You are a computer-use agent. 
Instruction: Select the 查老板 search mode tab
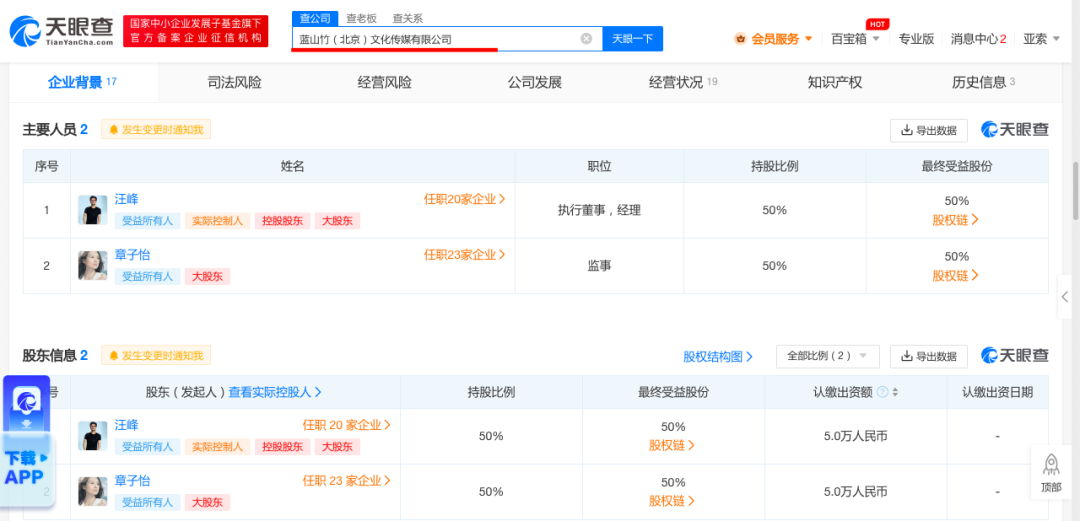[x=362, y=18]
